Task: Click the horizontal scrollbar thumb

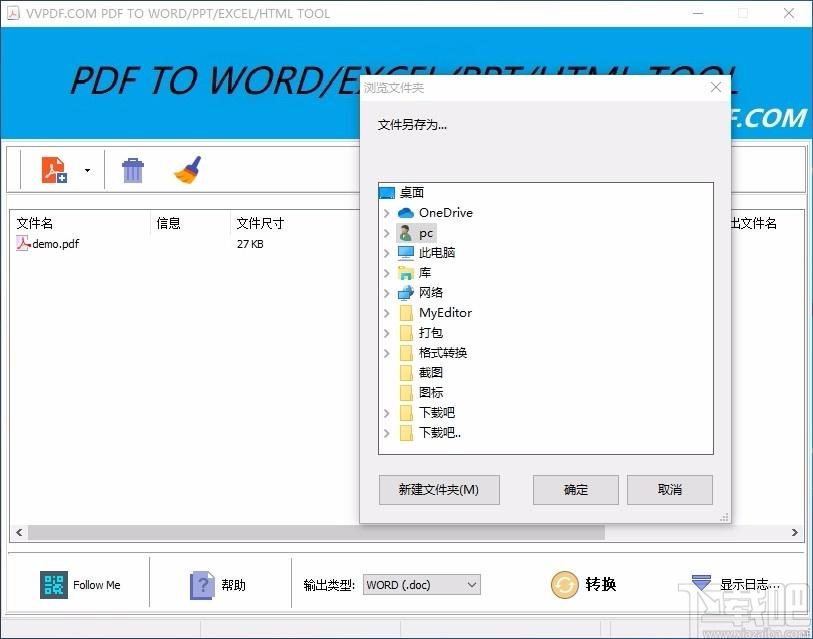Action: 316,532
